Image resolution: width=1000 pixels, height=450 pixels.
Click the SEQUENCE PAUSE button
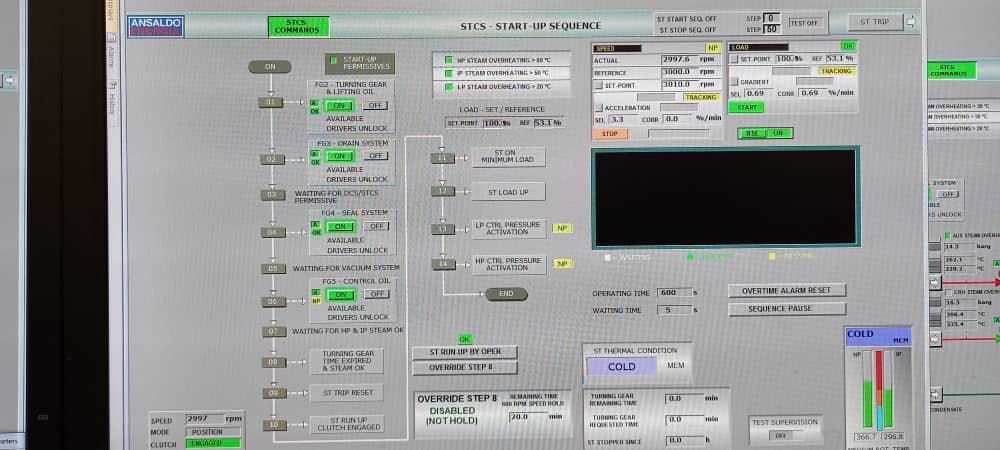click(787, 308)
